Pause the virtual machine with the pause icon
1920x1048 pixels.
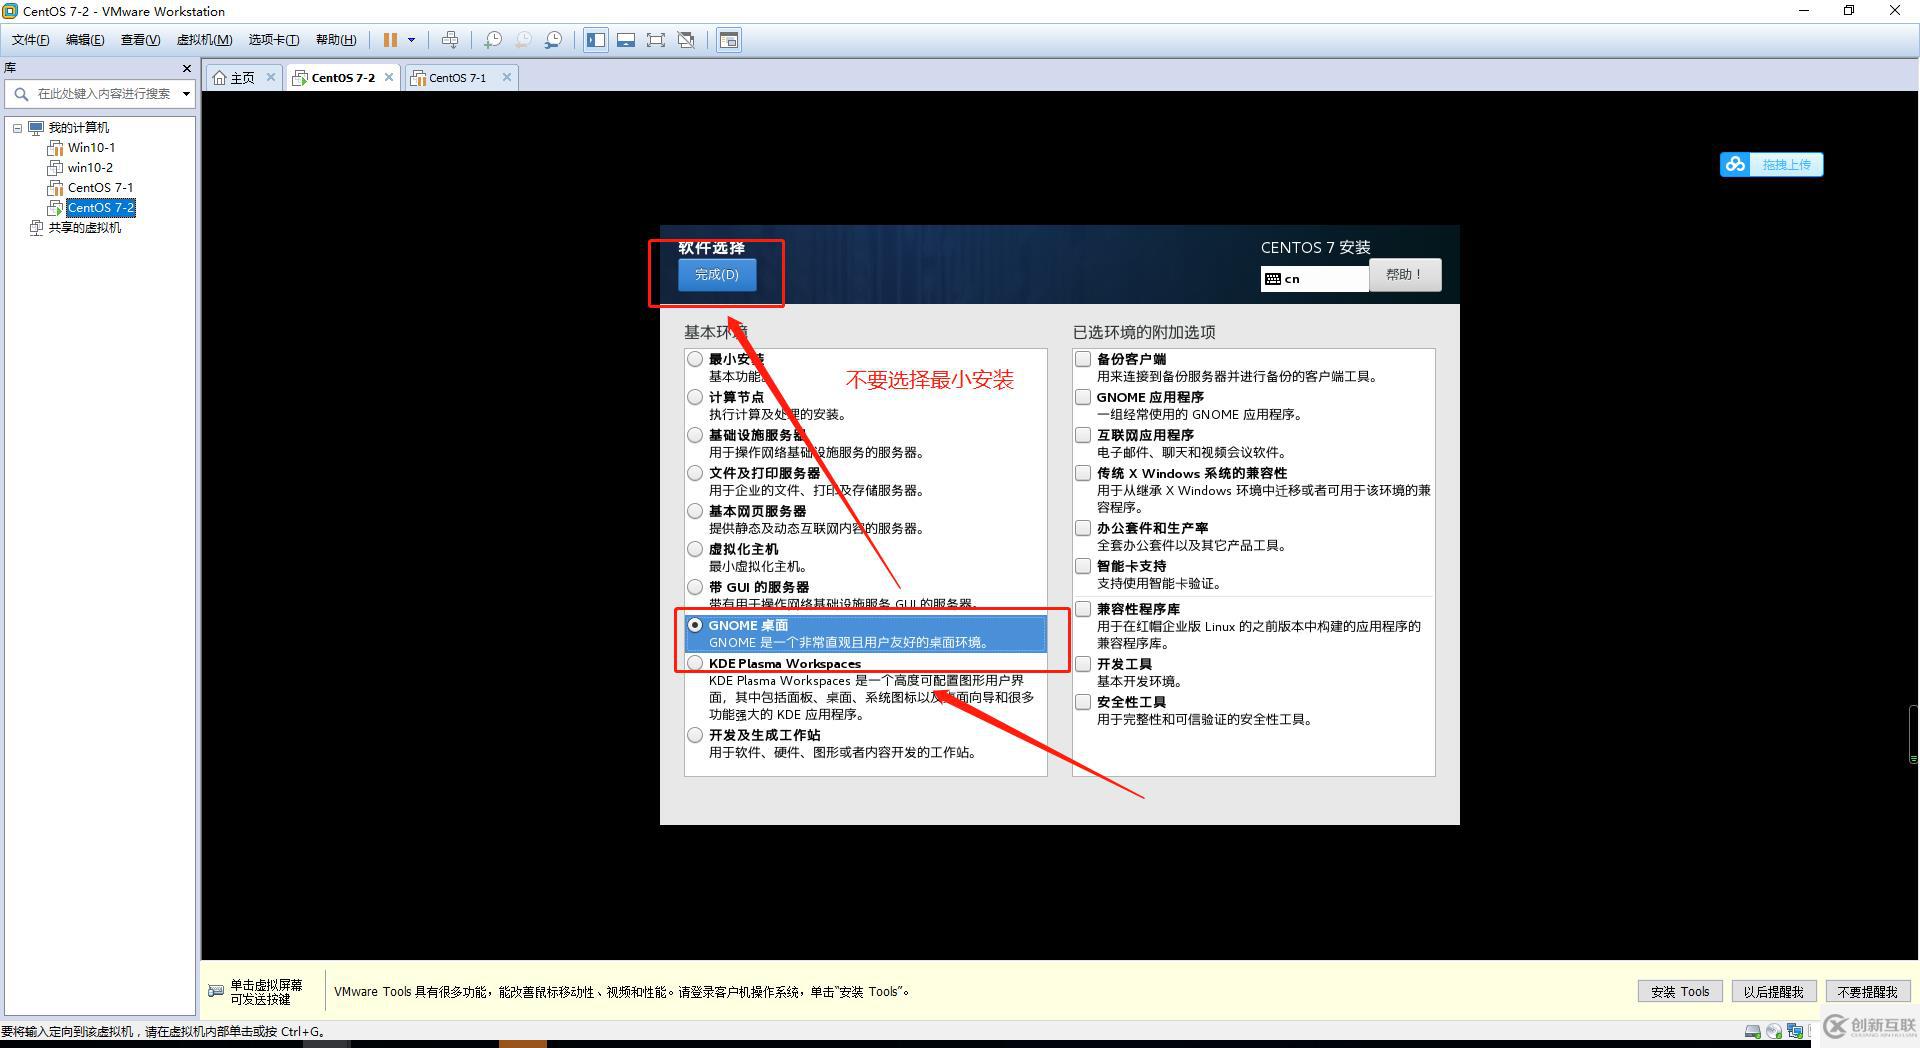pyautogui.click(x=390, y=40)
